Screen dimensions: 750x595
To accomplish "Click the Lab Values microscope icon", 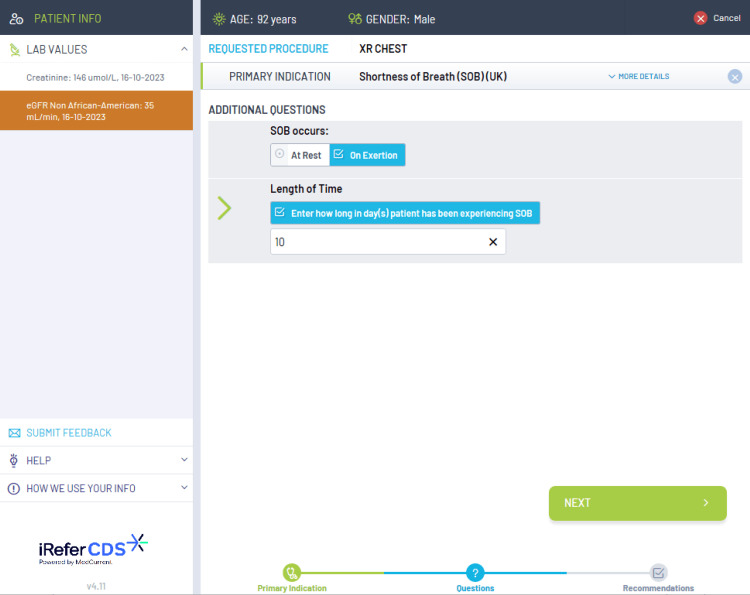I will point(15,50).
